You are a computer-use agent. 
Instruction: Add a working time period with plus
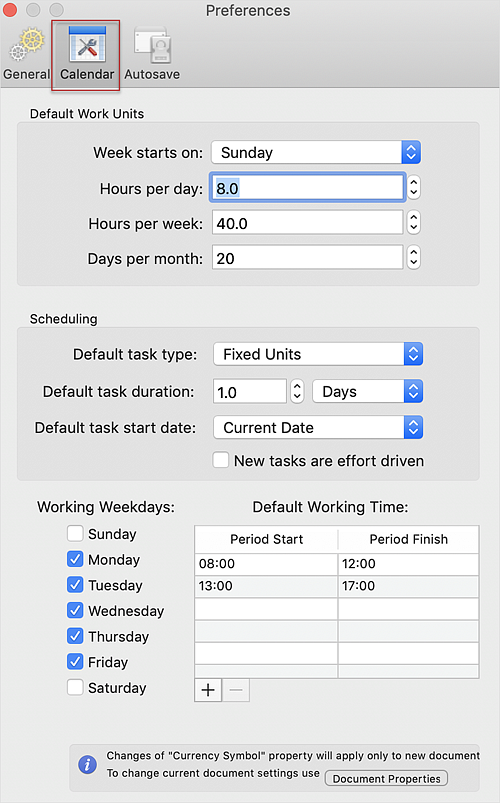[208, 690]
